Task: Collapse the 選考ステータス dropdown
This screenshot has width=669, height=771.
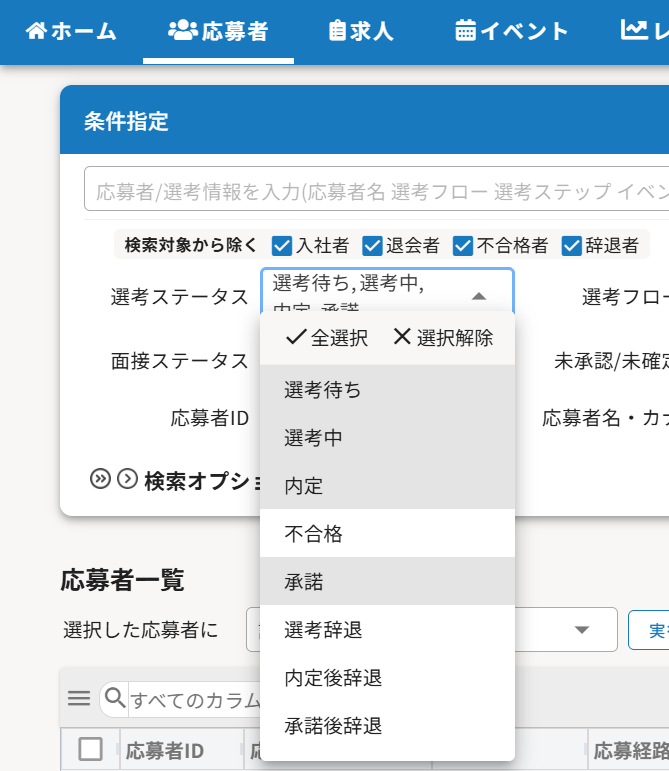Action: coord(479,296)
